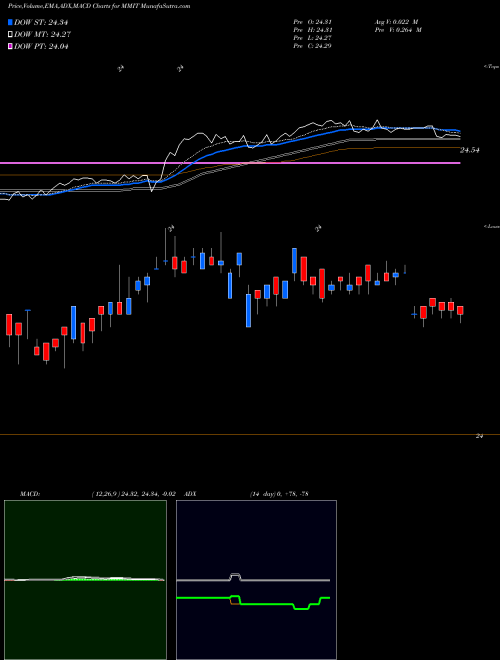The width and height of the screenshot is (500, 660).
Task: Click the tall blue candlestick at the chart's mid-peak
Action: 295,261
